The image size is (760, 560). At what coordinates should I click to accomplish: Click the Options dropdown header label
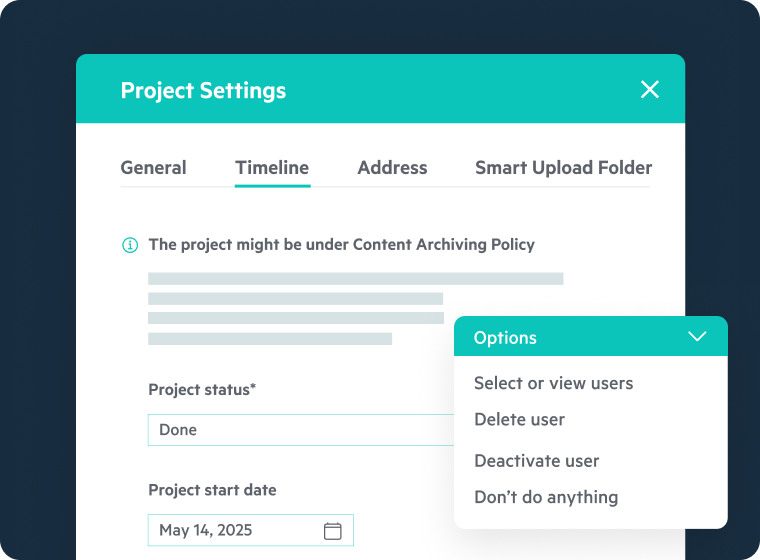tap(505, 338)
